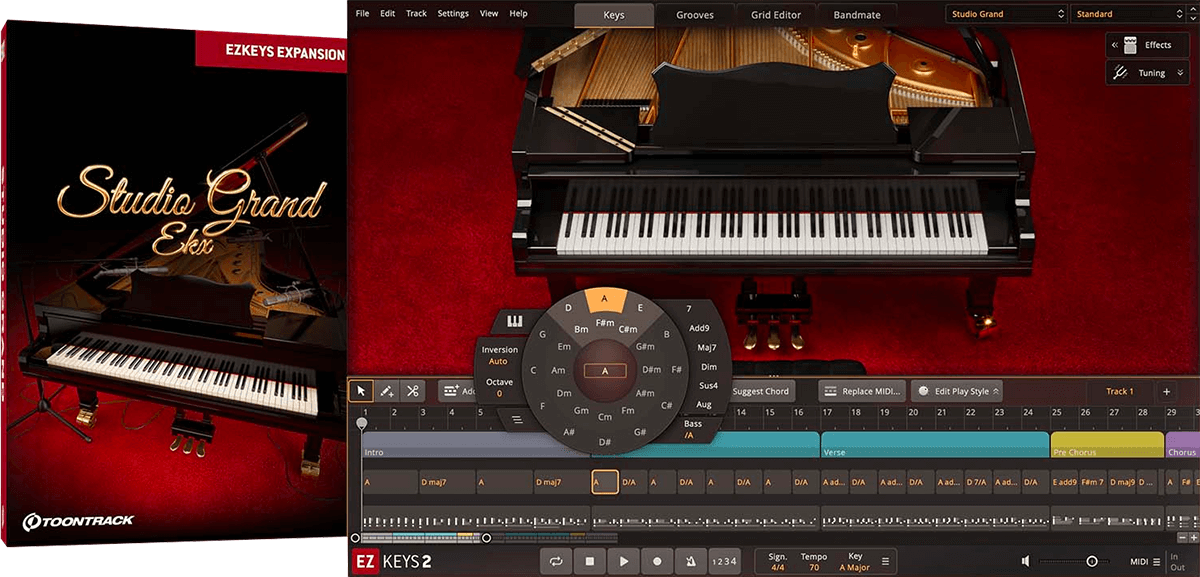This screenshot has height=577, width=1200.
Task: Select the Verse song part
Action: 934,445
